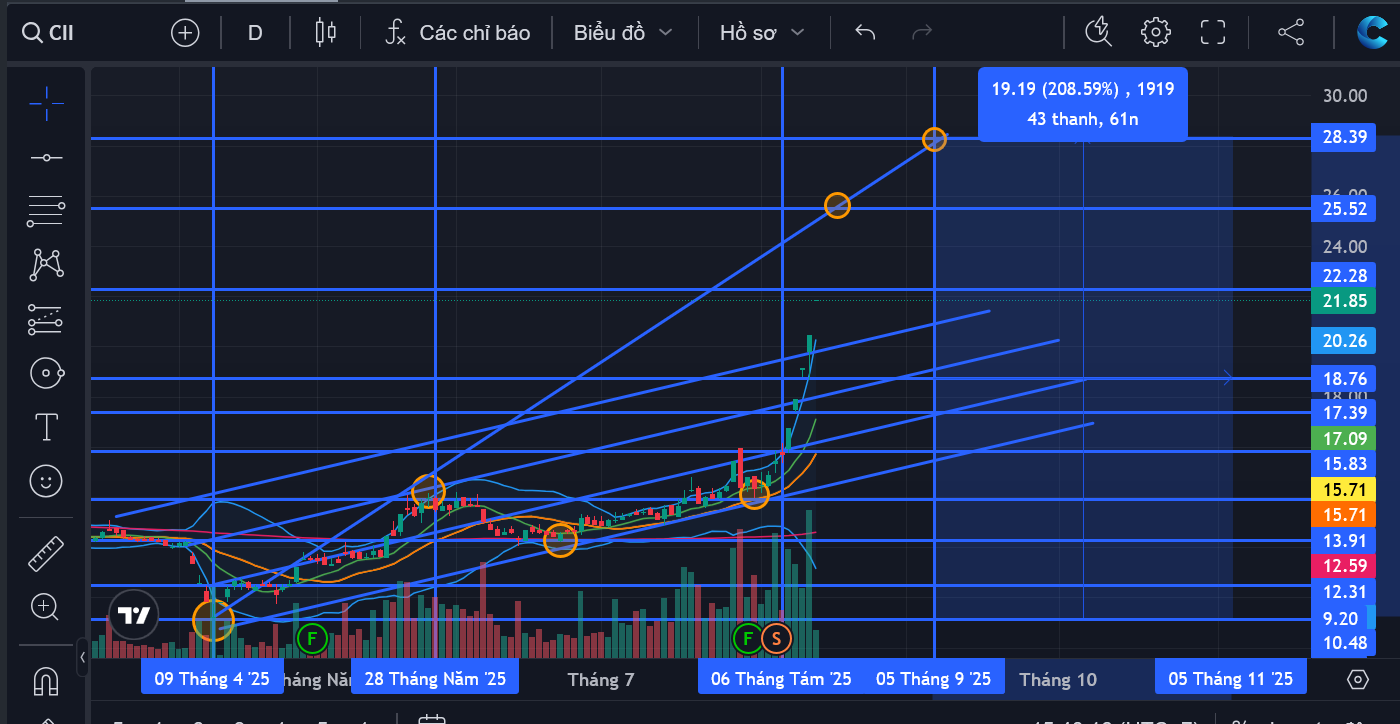Click the 15.83 price label
The image size is (1400, 724).
(x=1344, y=464)
